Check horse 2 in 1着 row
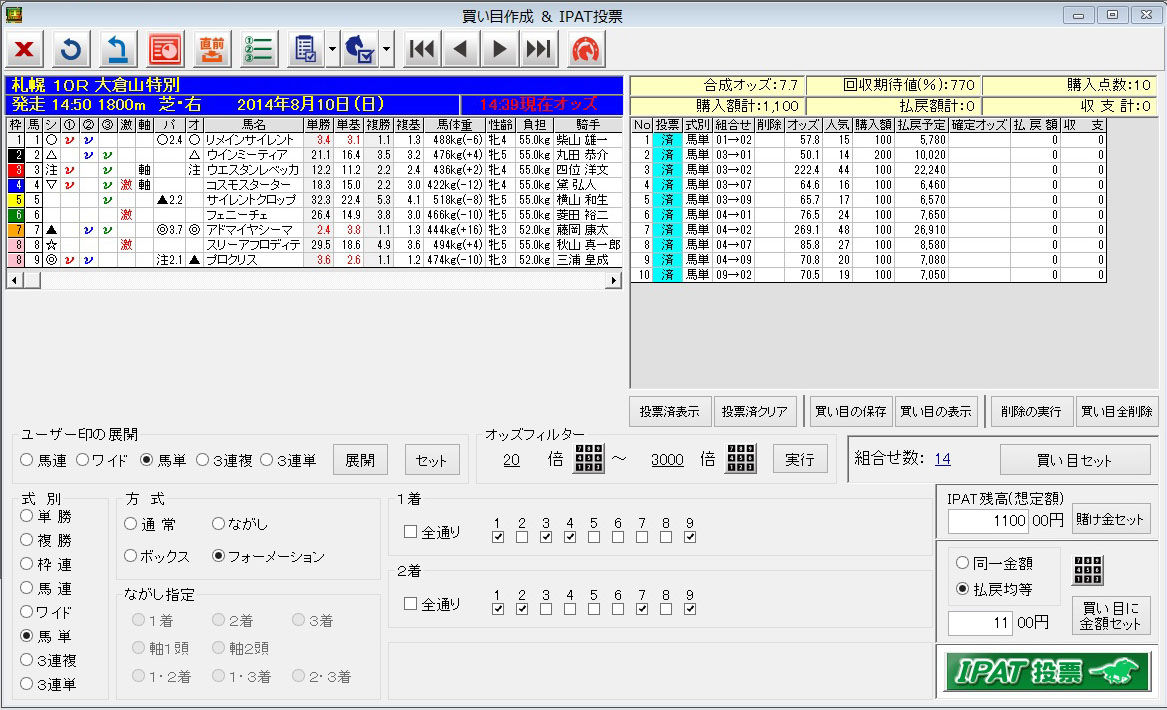The width and height of the screenshot is (1167, 710). [522, 537]
